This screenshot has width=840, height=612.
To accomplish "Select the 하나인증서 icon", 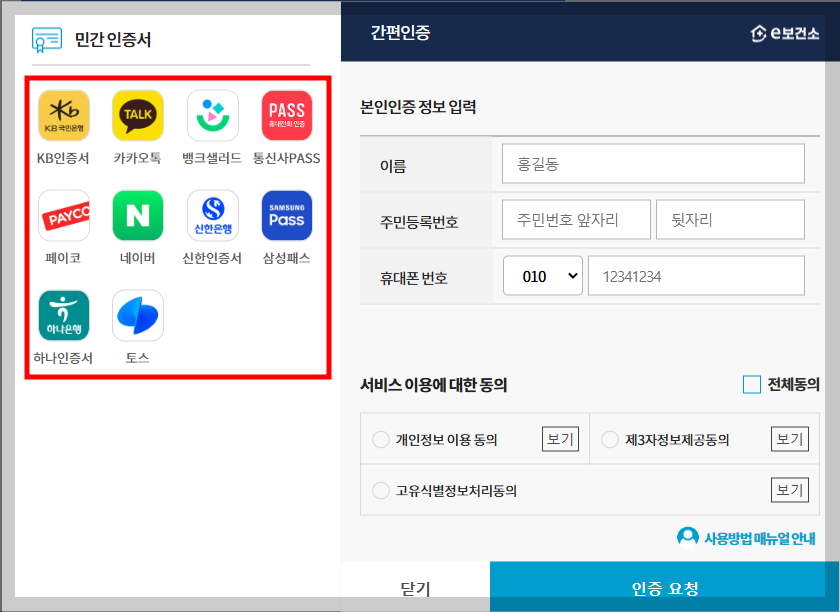I will click(x=64, y=316).
